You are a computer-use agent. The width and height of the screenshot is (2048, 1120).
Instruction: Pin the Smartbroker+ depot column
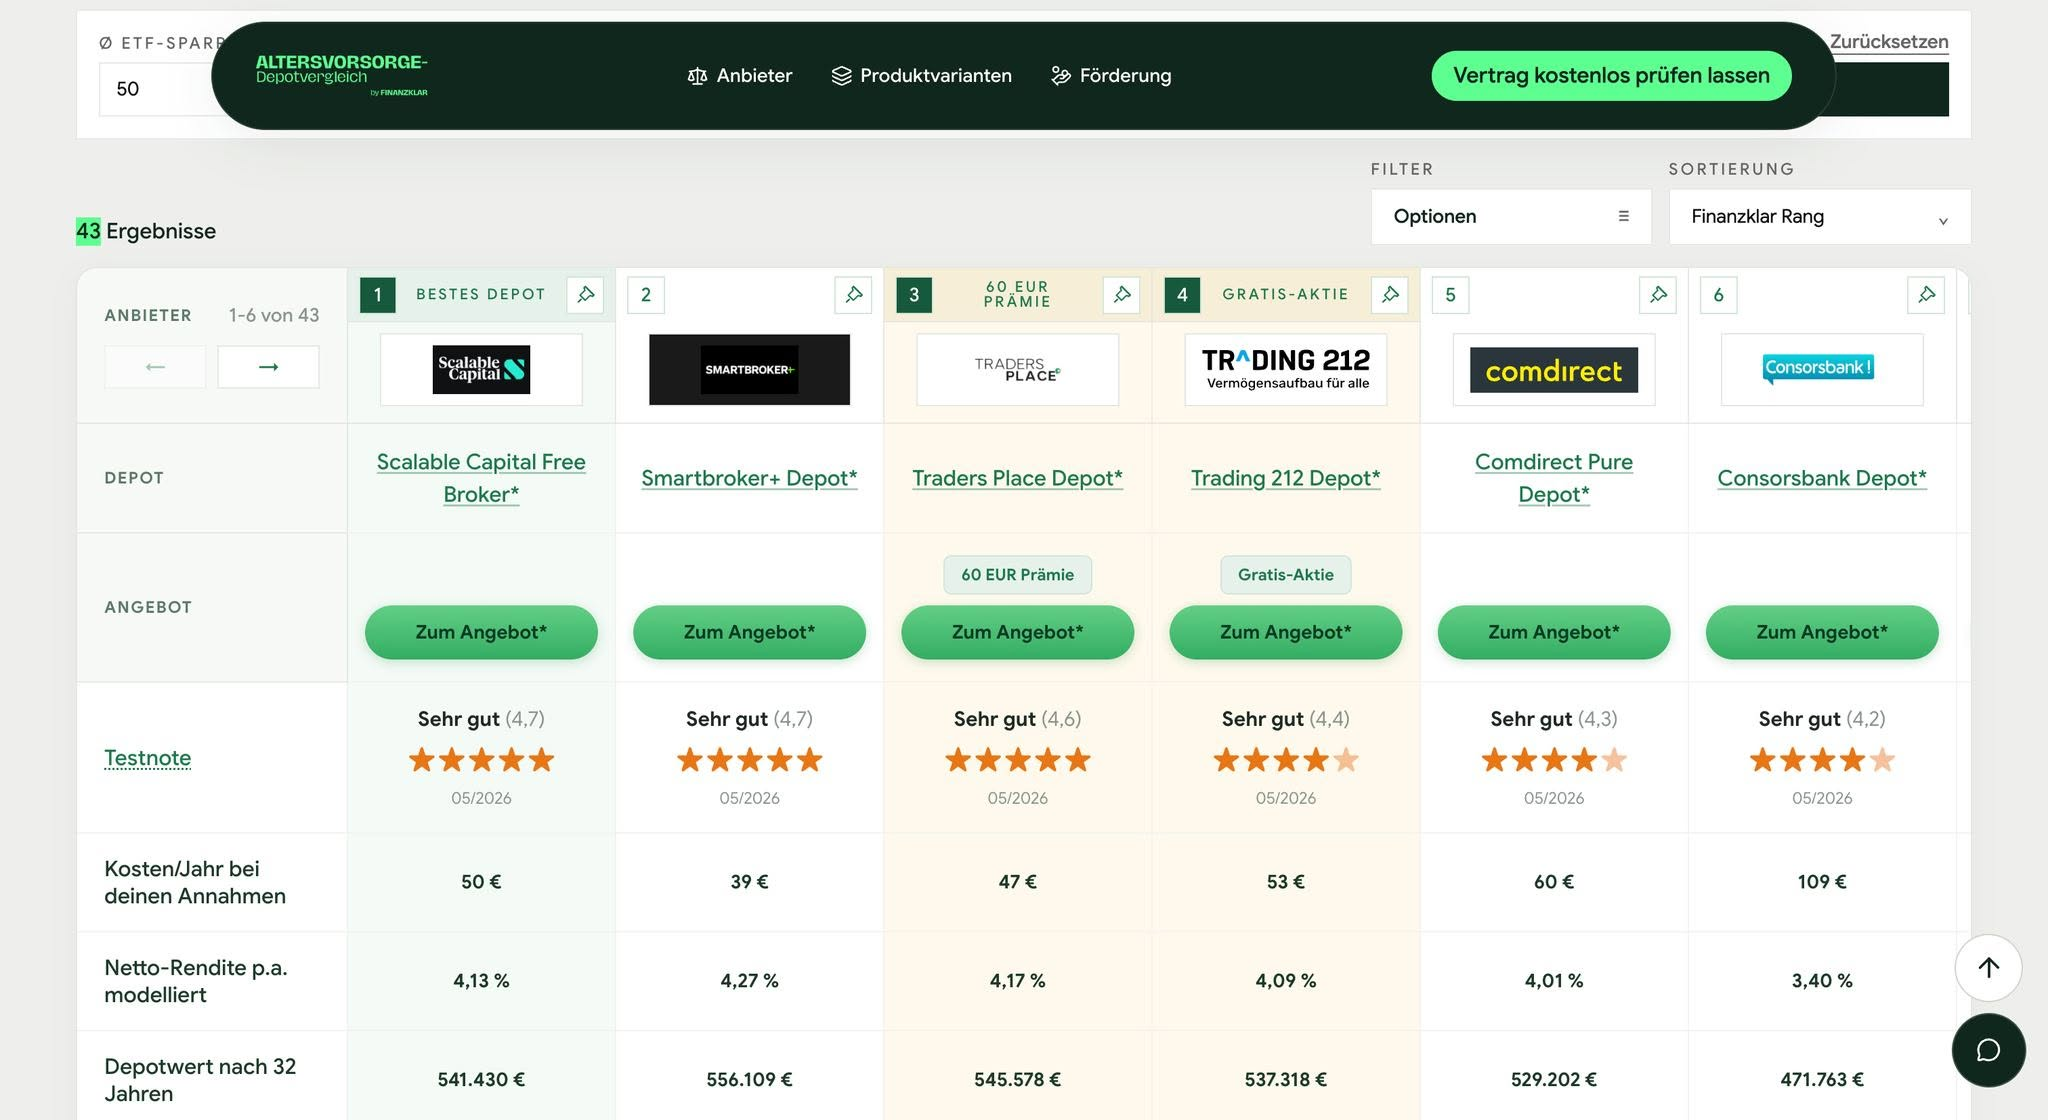point(853,295)
